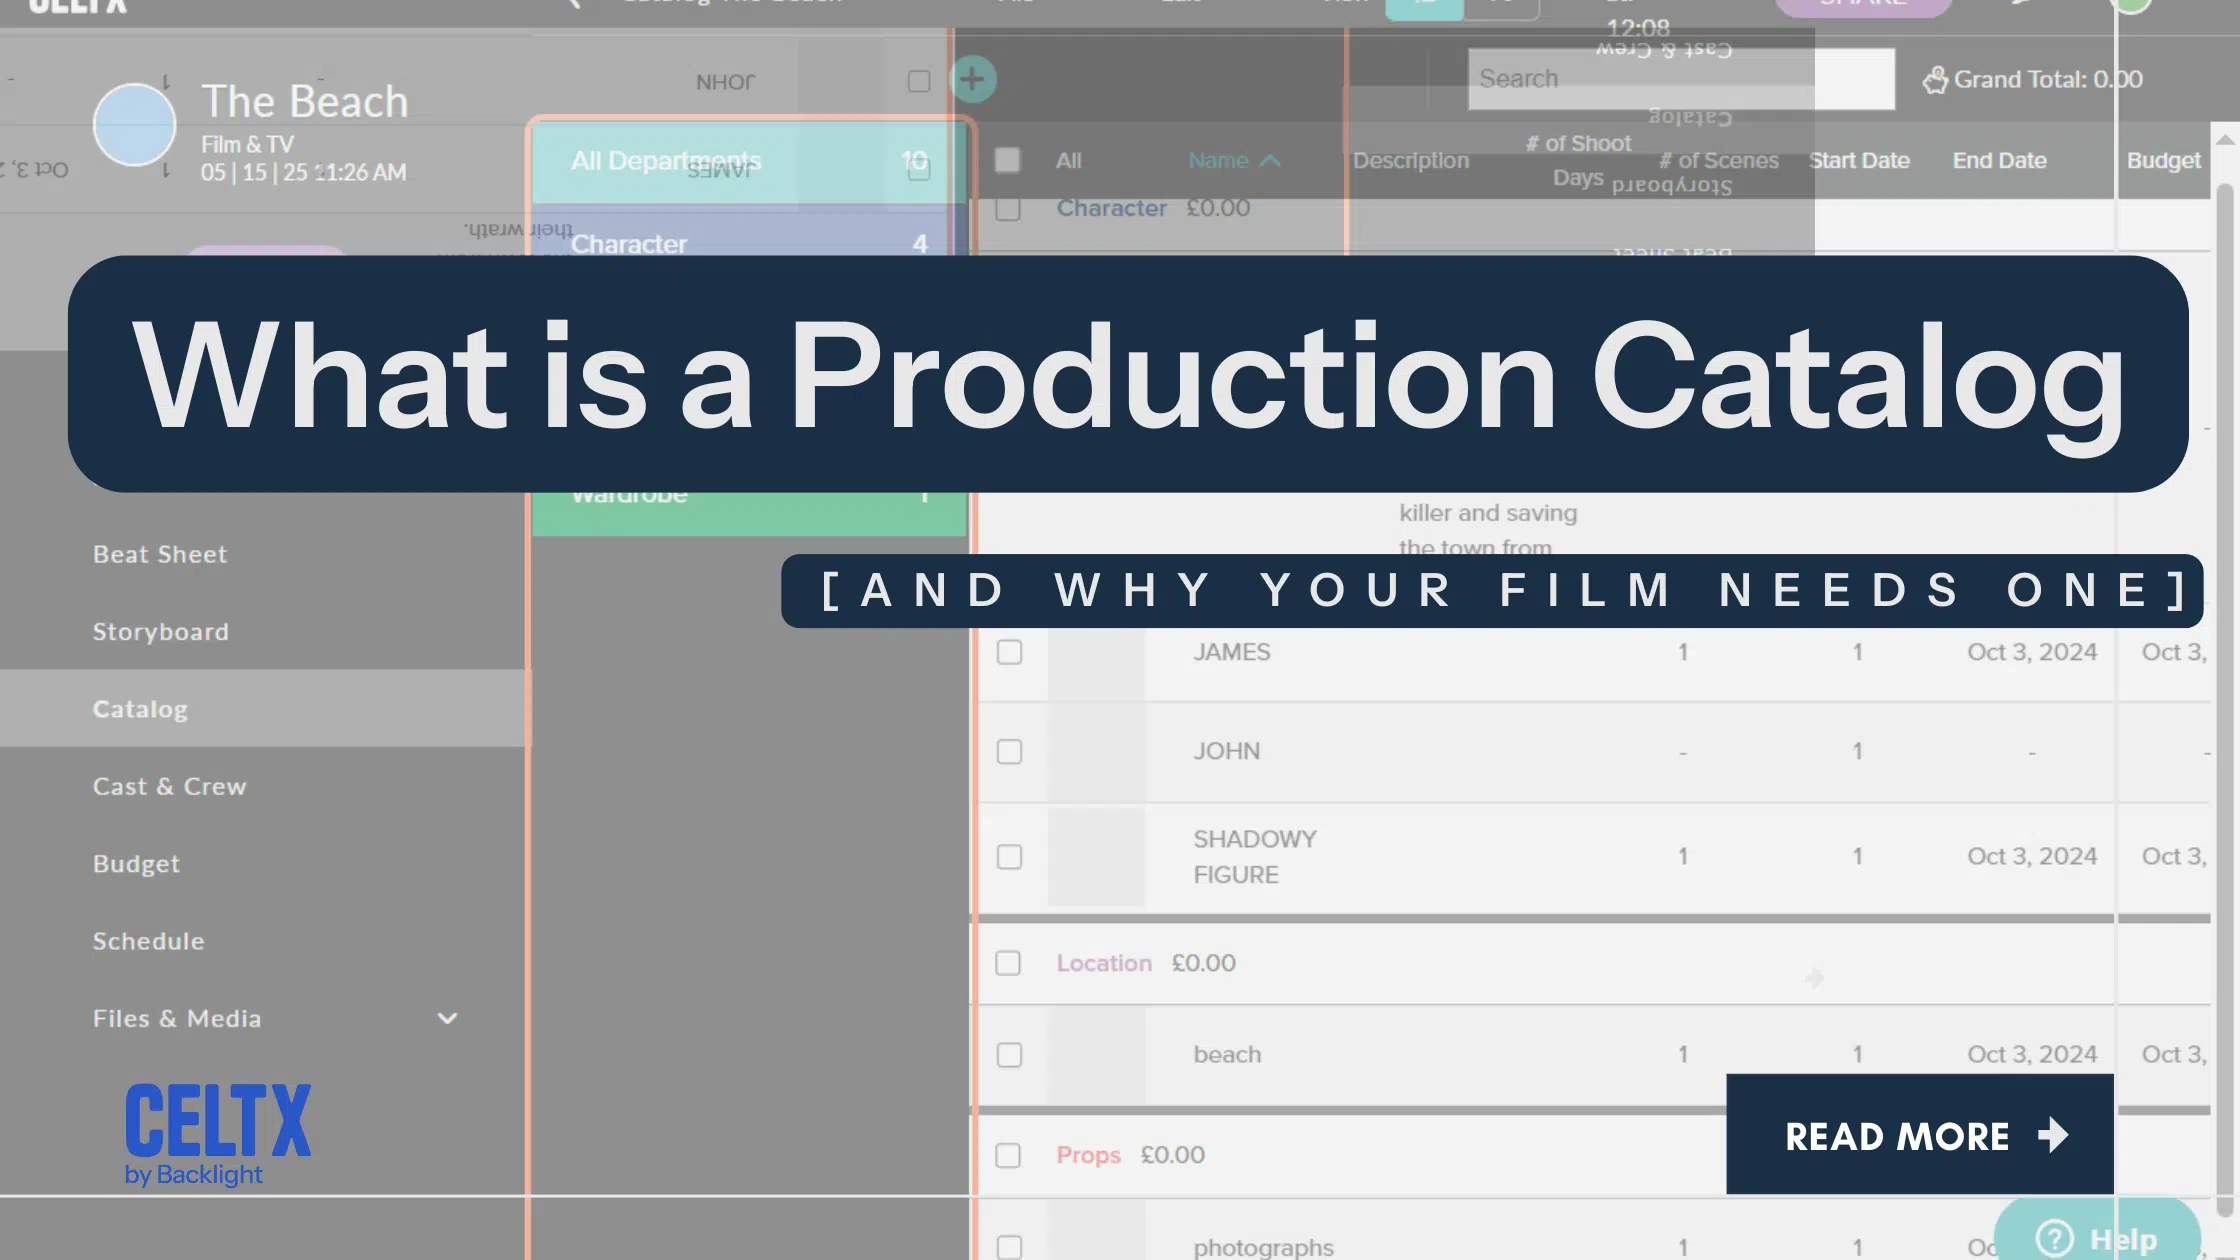Screen dimensions: 2240x1260
Task: Click the Props category link
Action: pyautogui.click(x=1088, y=1155)
